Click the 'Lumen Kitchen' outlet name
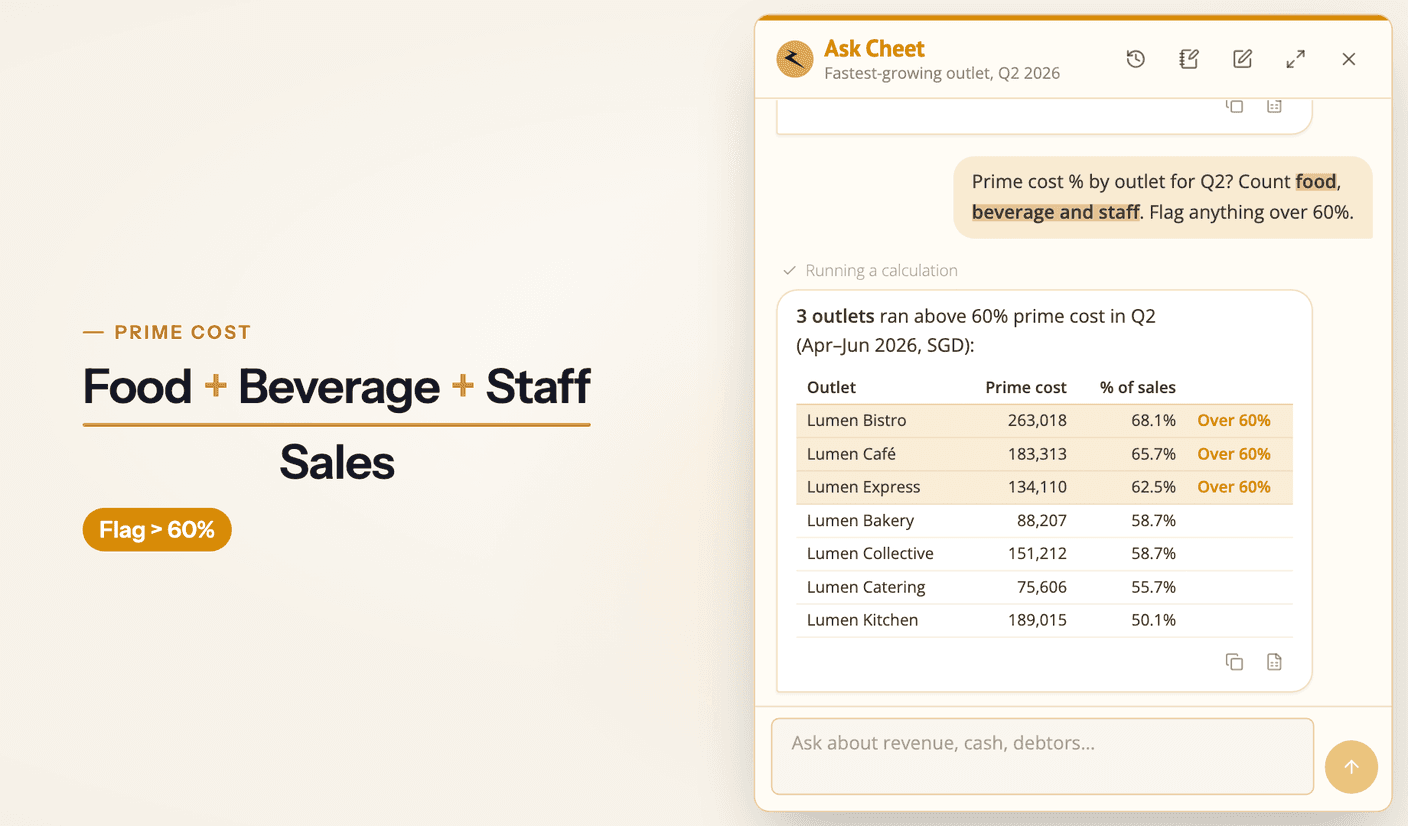The image size is (1408, 826). (862, 620)
